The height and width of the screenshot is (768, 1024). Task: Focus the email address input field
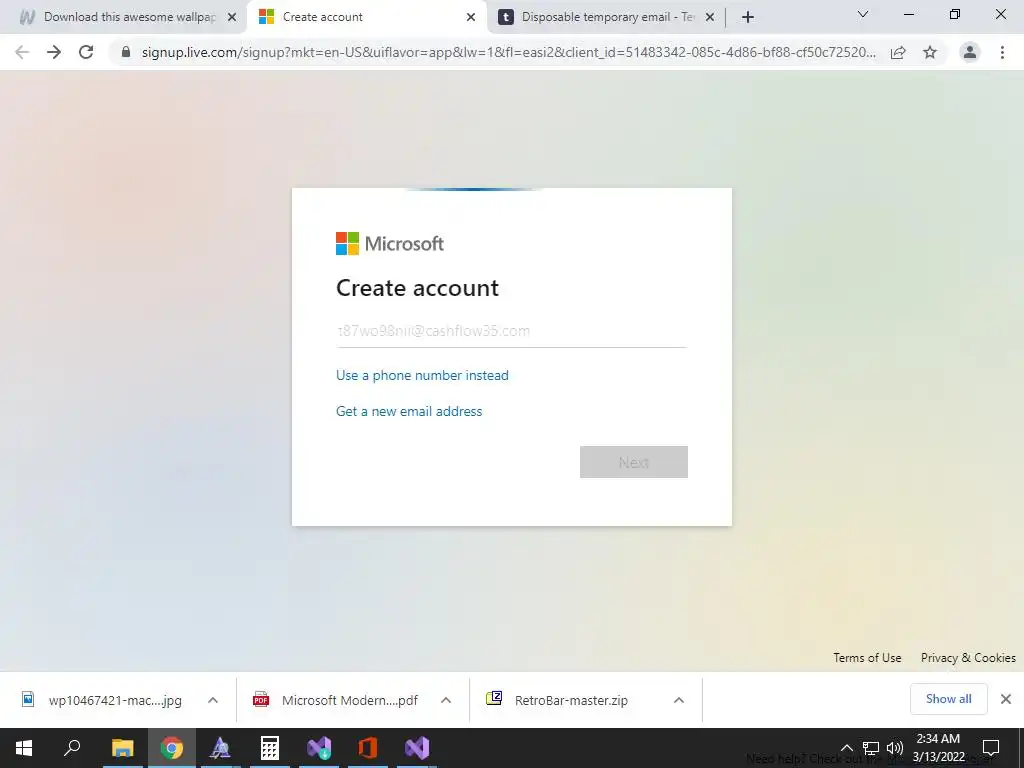(511, 331)
